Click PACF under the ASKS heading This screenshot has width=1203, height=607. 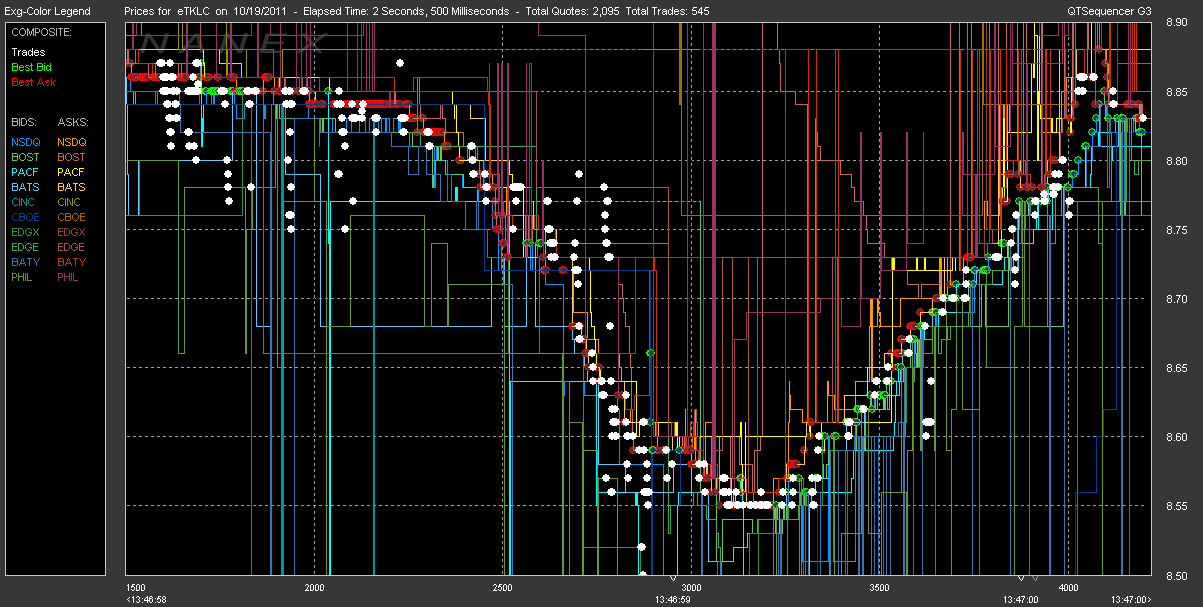coord(72,172)
